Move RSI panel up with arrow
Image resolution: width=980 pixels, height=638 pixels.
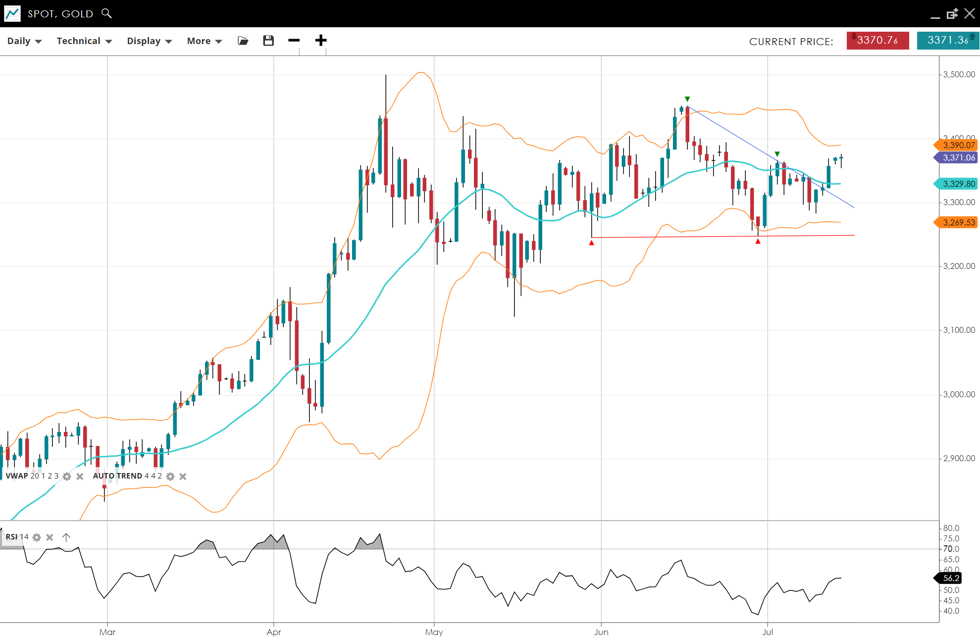tap(66, 538)
